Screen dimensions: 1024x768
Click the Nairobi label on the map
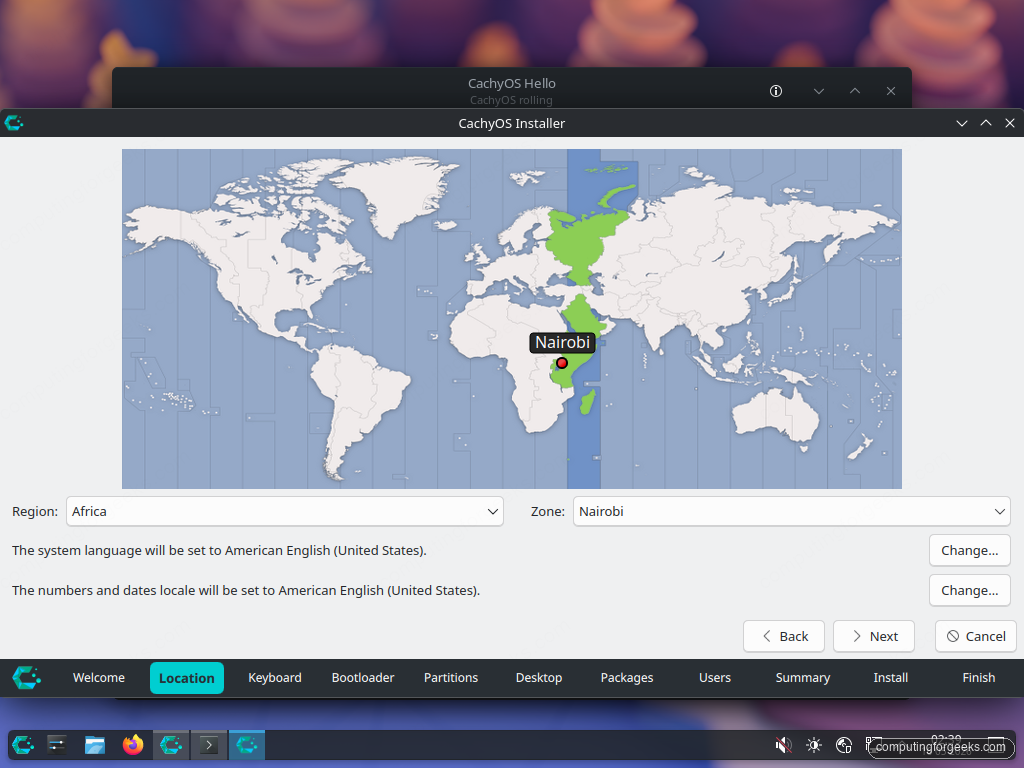tap(562, 342)
